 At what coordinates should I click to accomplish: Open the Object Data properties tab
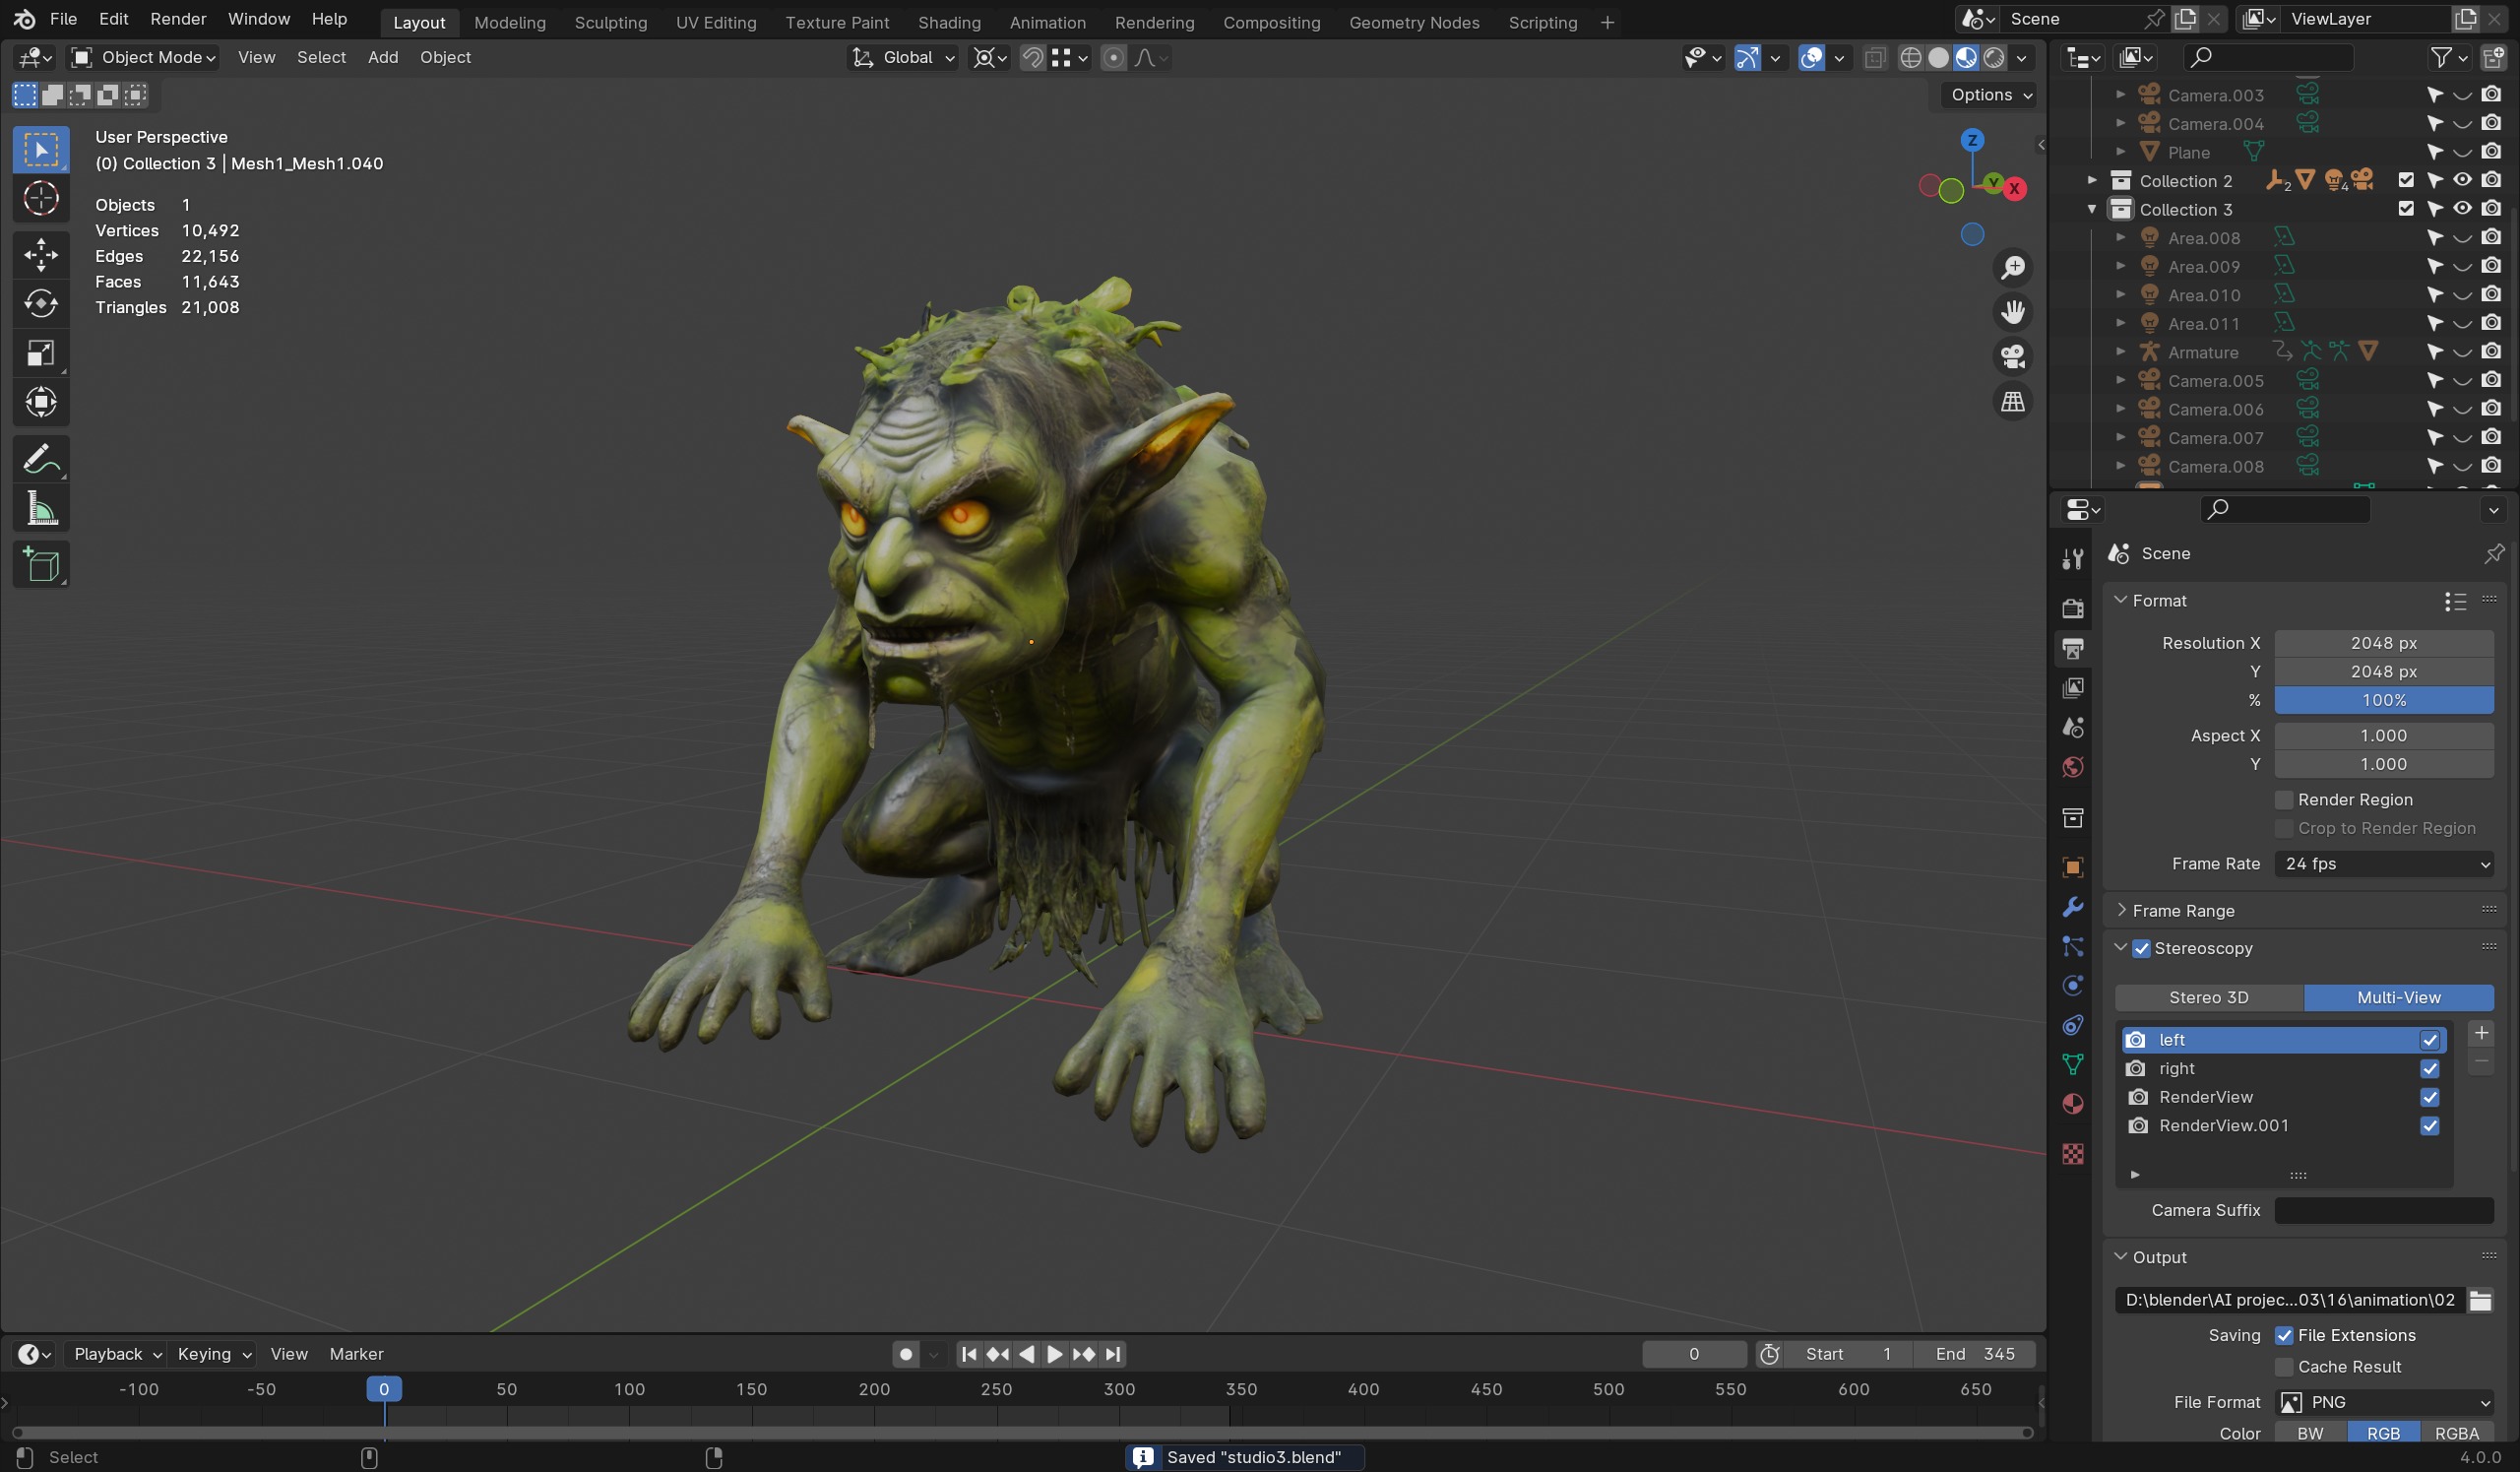click(x=2072, y=1065)
